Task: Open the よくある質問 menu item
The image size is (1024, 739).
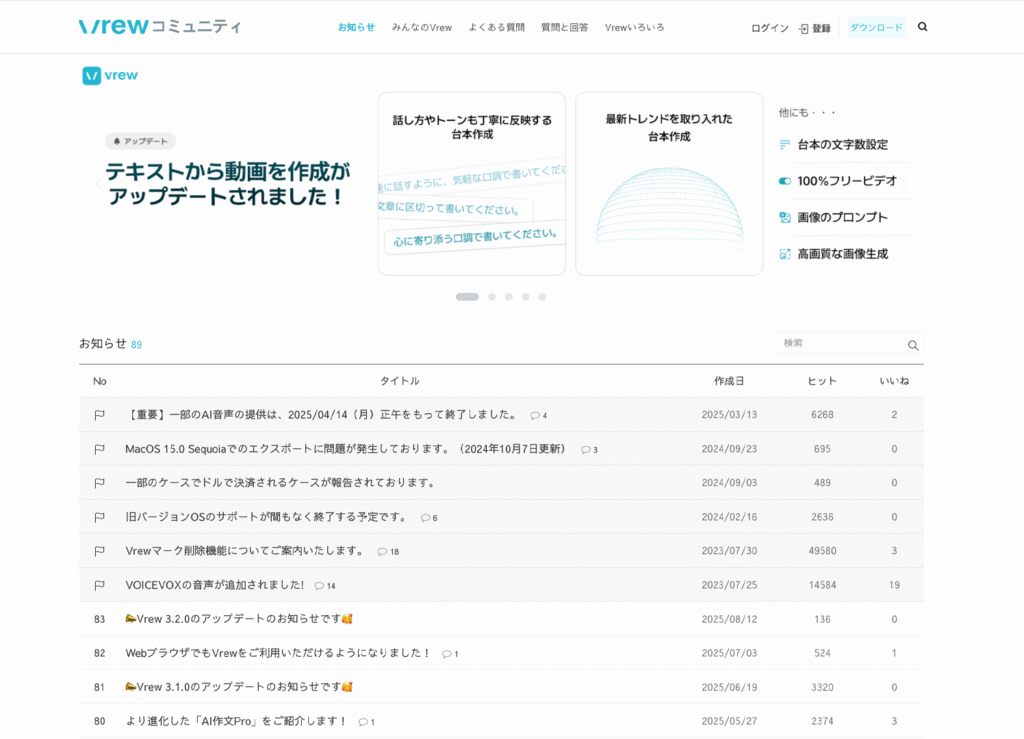Action: (496, 28)
